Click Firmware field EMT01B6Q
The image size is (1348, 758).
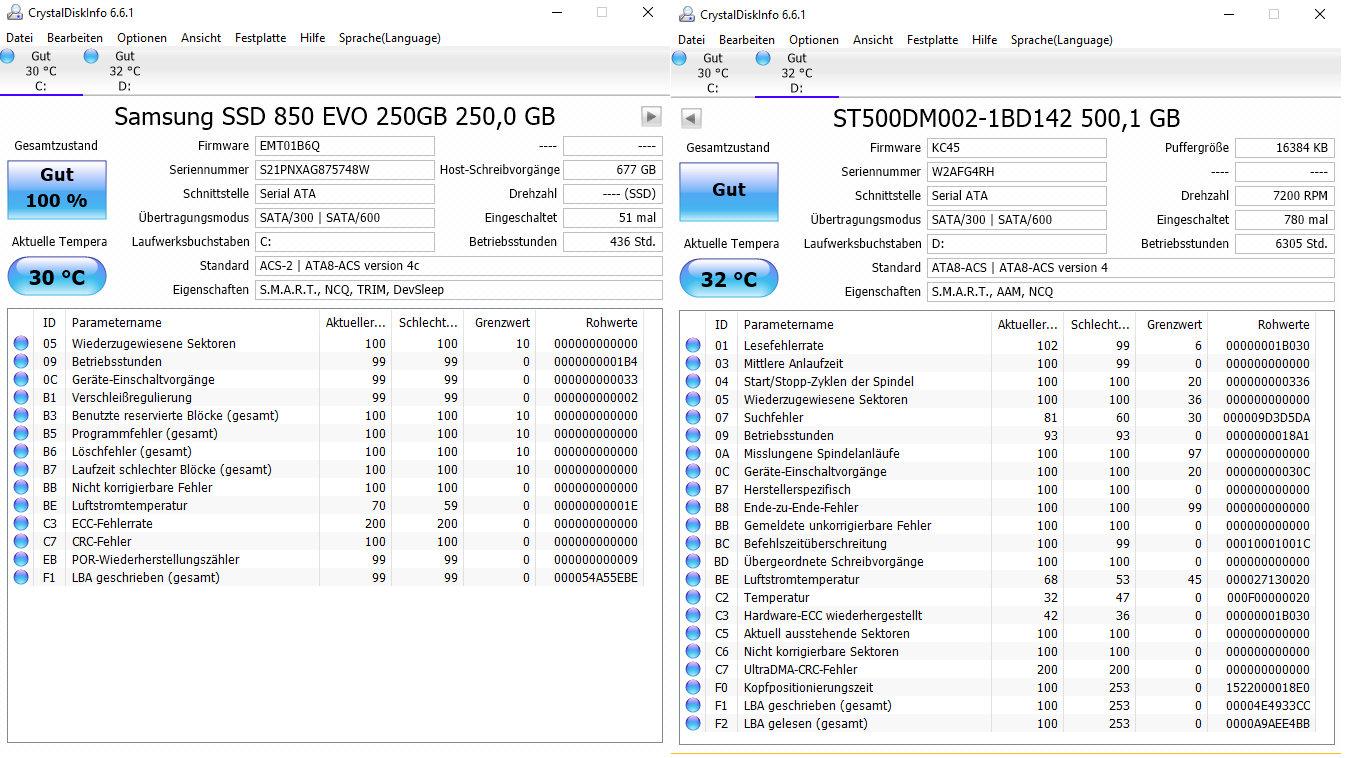(345, 146)
